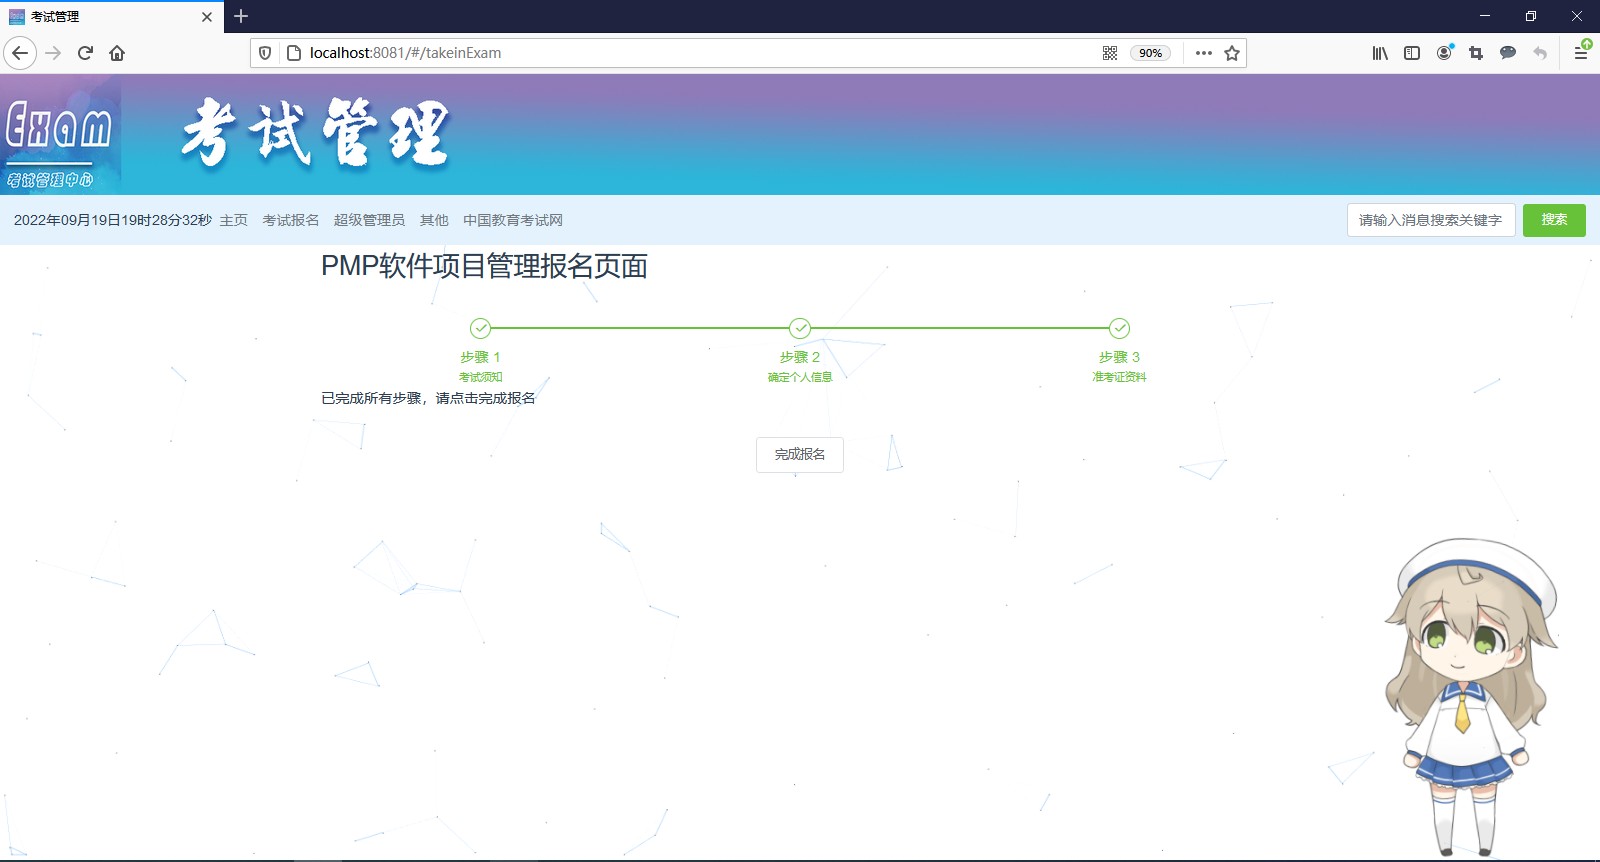
Task: Show site information page icon
Action: (294, 53)
